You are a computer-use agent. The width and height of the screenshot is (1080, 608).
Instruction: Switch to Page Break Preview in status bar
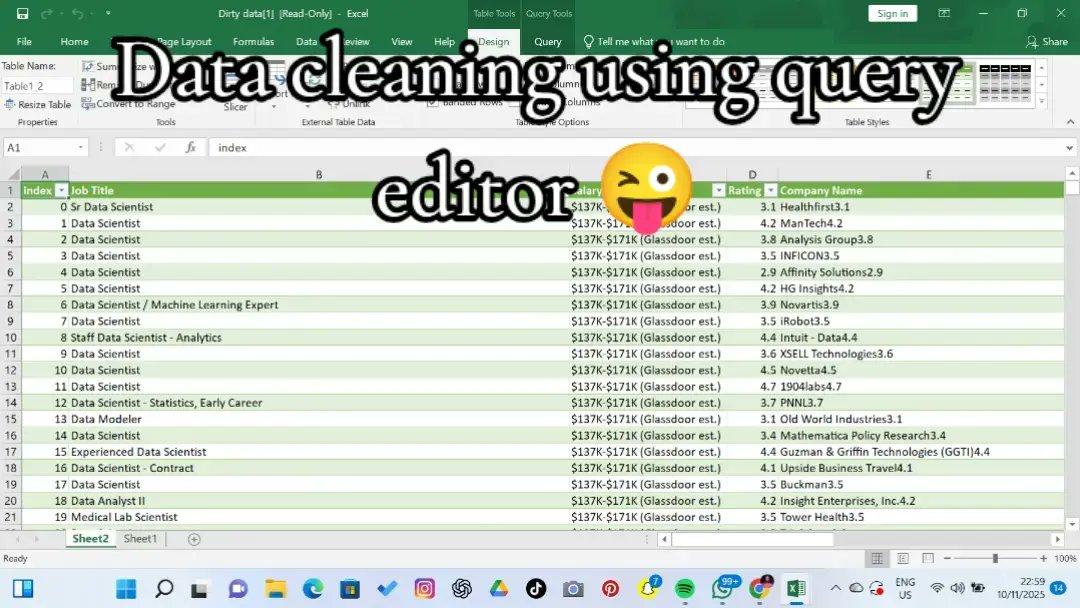pyautogui.click(x=928, y=558)
